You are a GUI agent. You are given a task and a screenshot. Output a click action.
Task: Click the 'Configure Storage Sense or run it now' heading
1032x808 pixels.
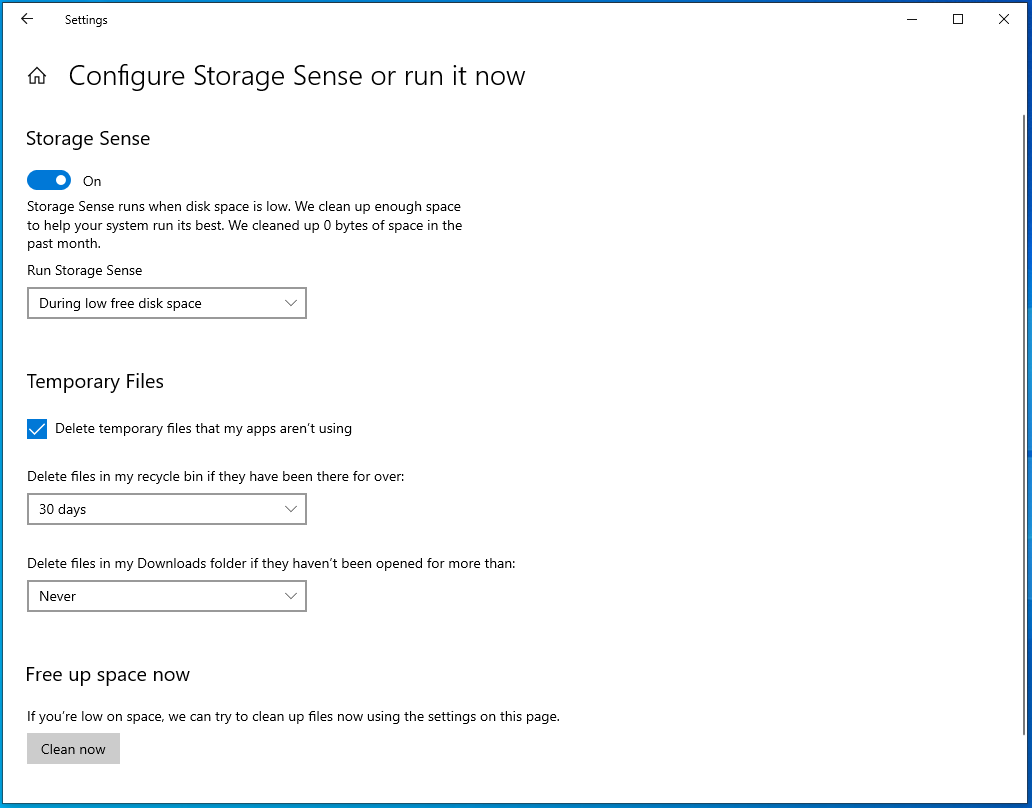click(x=297, y=76)
